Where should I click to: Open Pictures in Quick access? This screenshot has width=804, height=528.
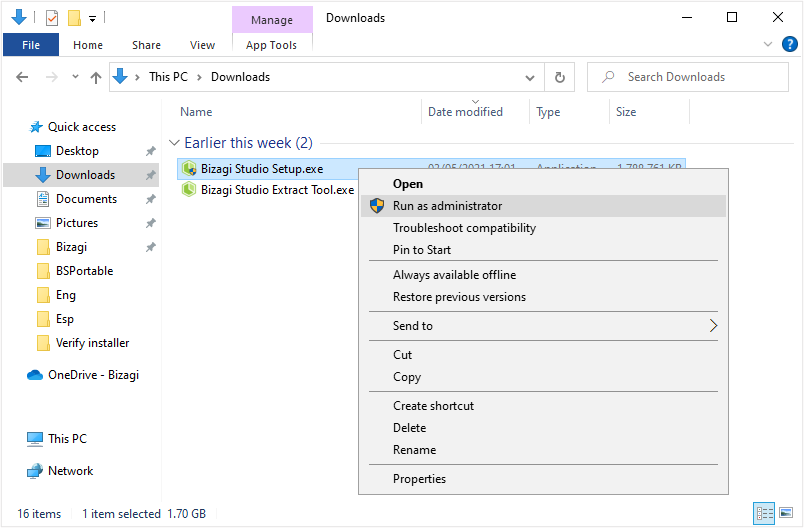click(77, 223)
